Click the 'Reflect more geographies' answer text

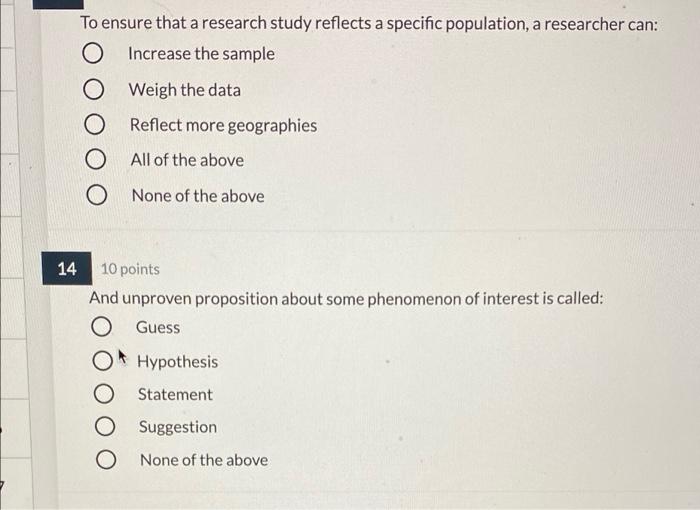coord(223,126)
